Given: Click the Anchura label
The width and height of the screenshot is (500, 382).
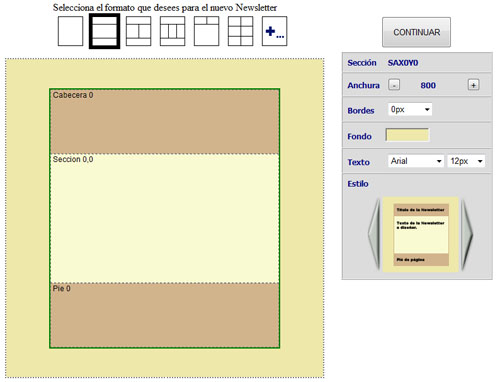Looking at the screenshot, I should pyautogui.click(x=363, y=85).
